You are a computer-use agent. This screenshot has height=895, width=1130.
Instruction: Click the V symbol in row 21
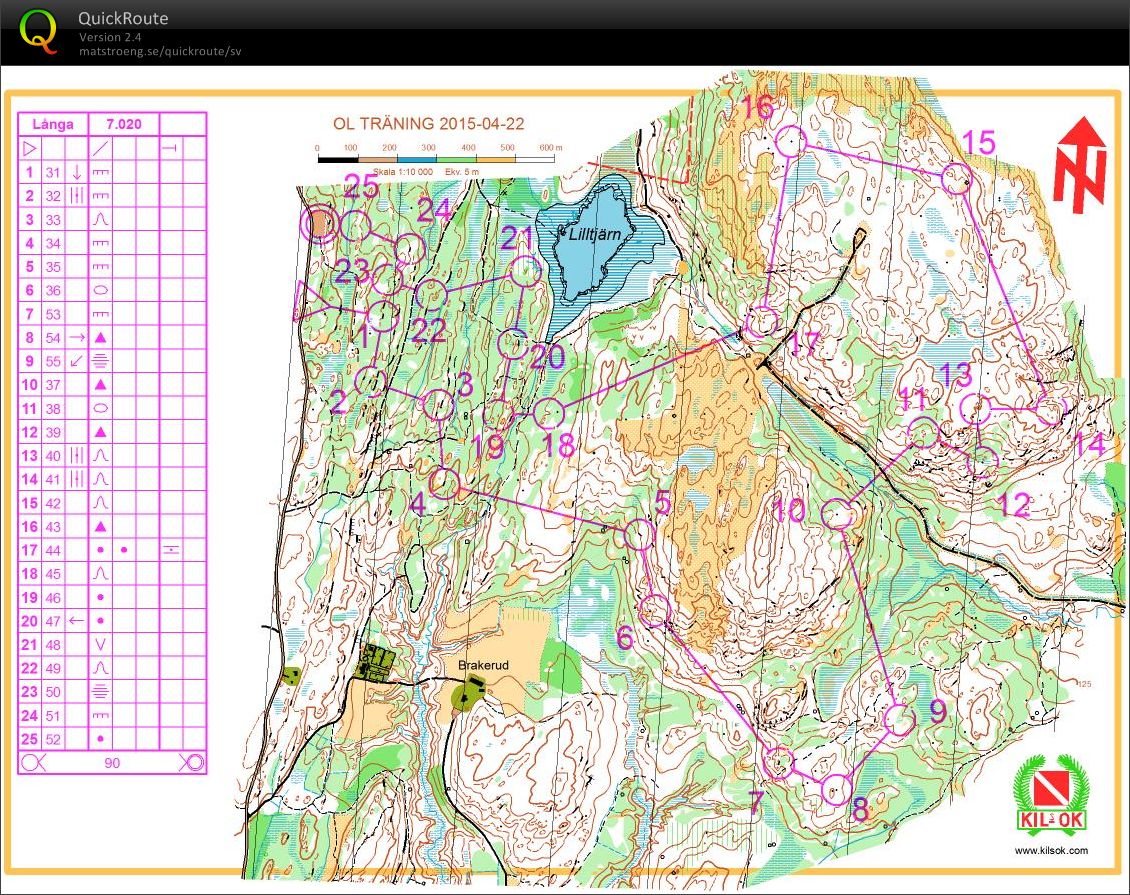coord(101,644)
